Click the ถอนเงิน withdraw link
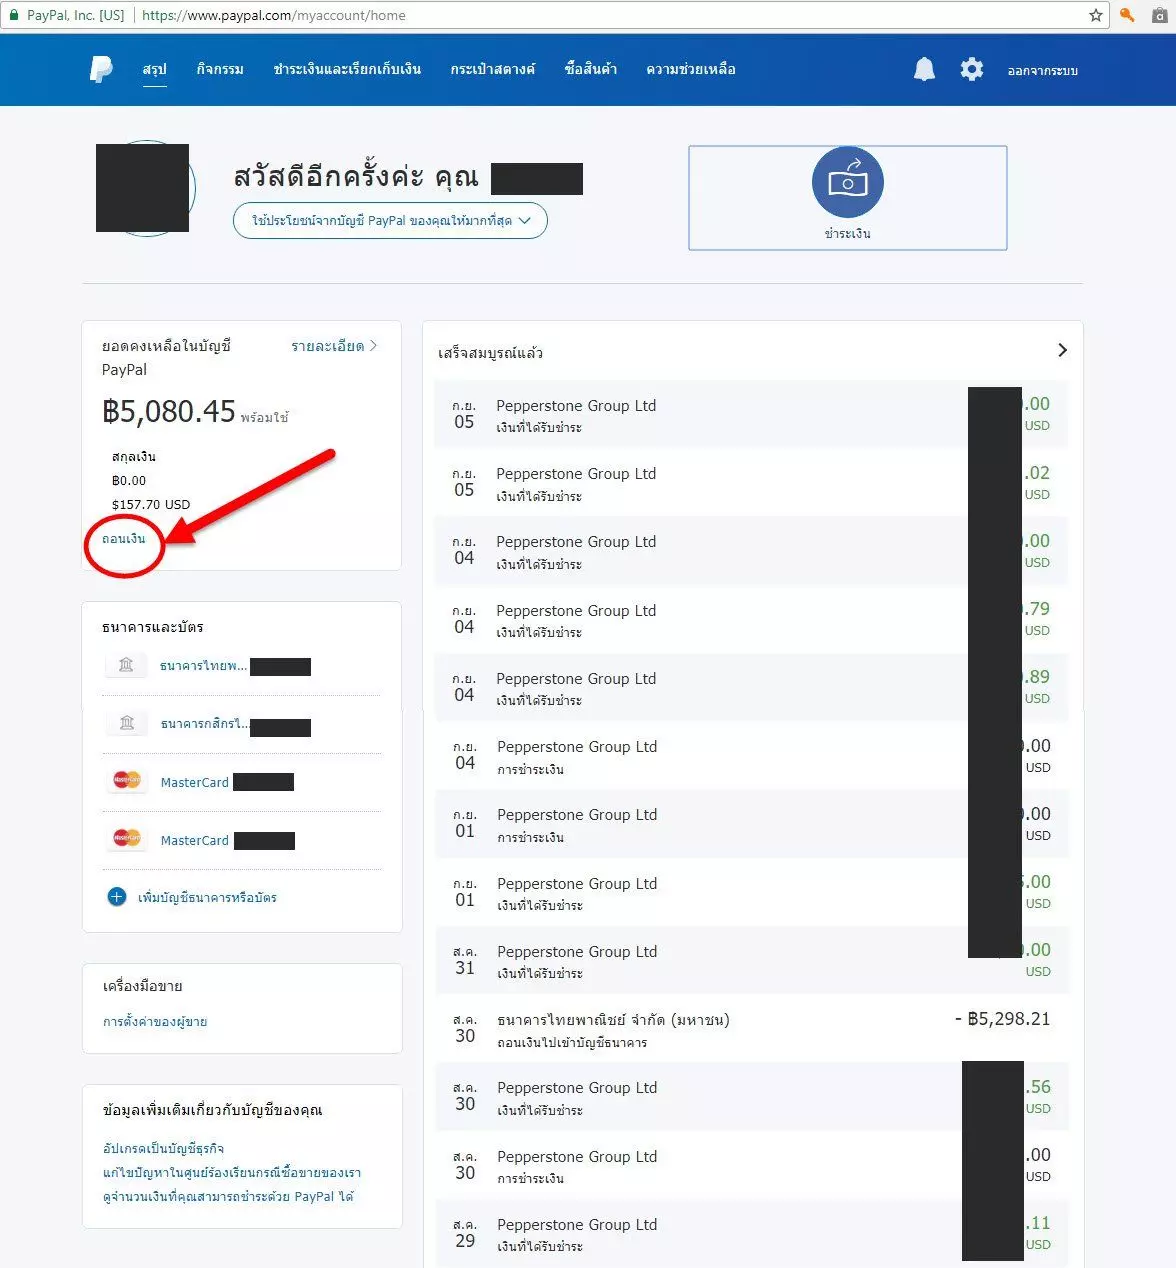 point(124,539)
